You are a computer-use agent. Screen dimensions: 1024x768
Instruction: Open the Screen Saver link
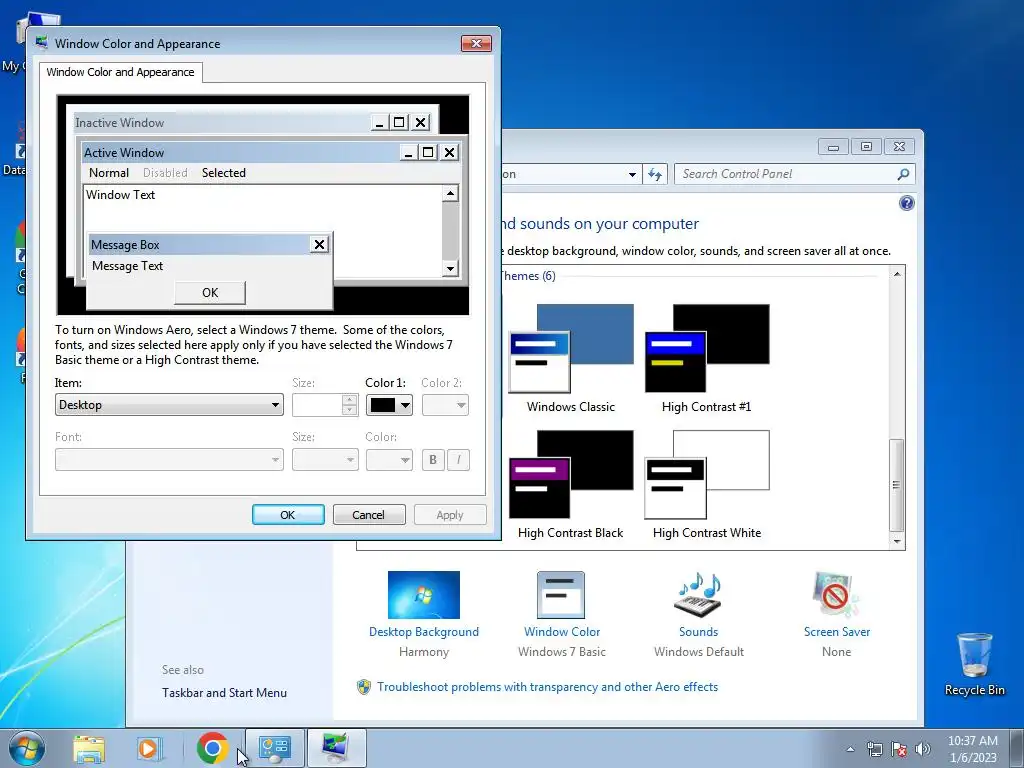837,632
